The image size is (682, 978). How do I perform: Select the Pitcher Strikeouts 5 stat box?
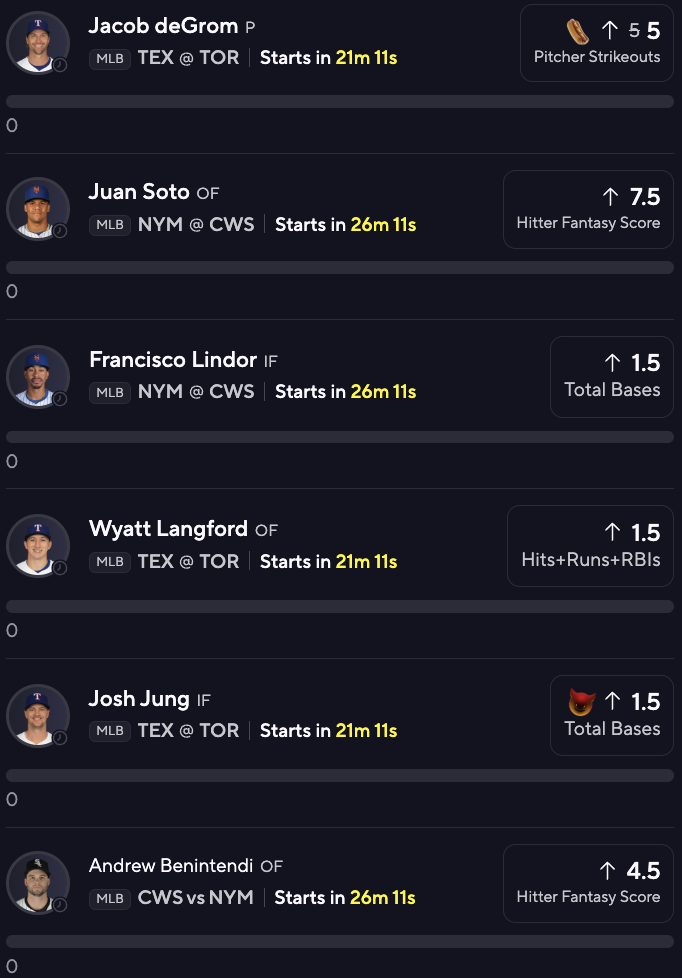click(x=597, y=43)
